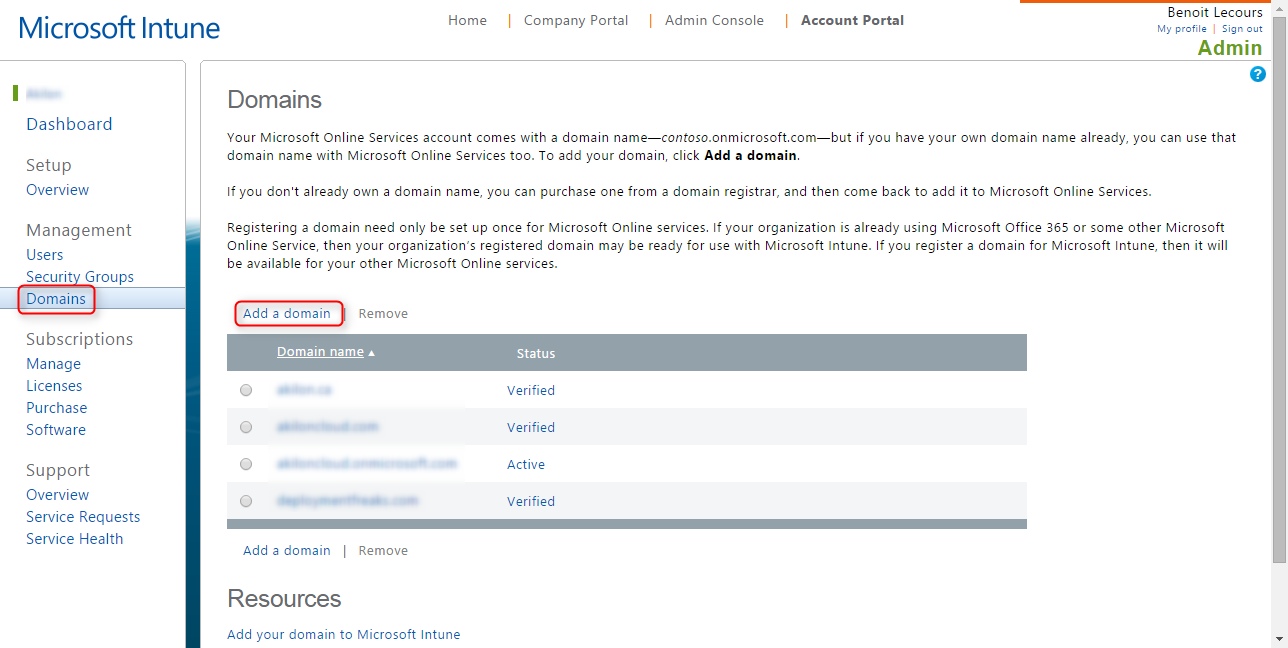
Task: Sort by the Domain name column header
Action: coord(320,352)
